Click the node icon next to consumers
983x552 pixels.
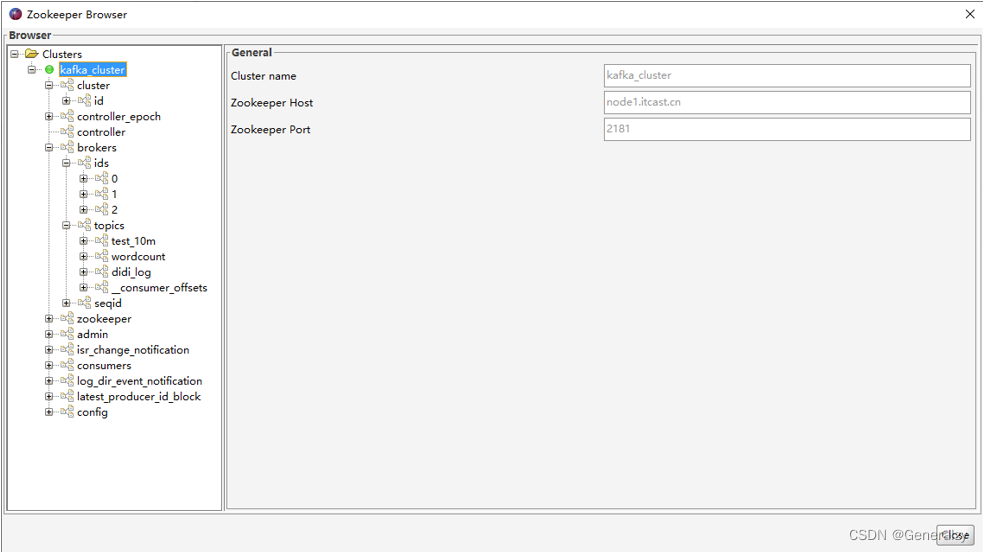pyautogui.click(x=68, y=366)
